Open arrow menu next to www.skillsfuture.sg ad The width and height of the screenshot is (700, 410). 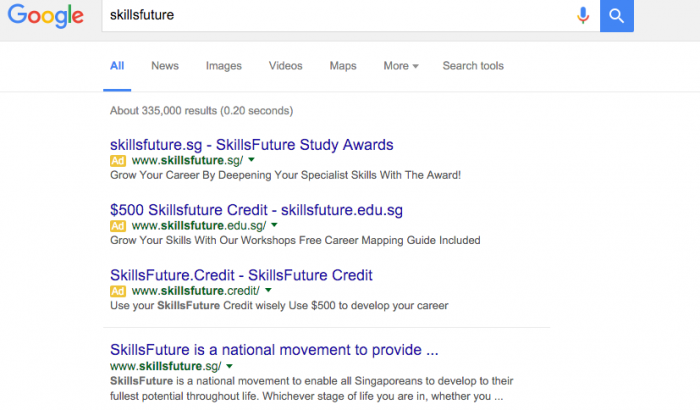pyautogui.click(x=252, y=160)
